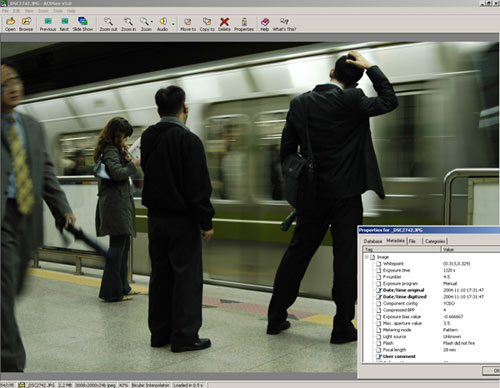Open Help from the toolbar

265,24
